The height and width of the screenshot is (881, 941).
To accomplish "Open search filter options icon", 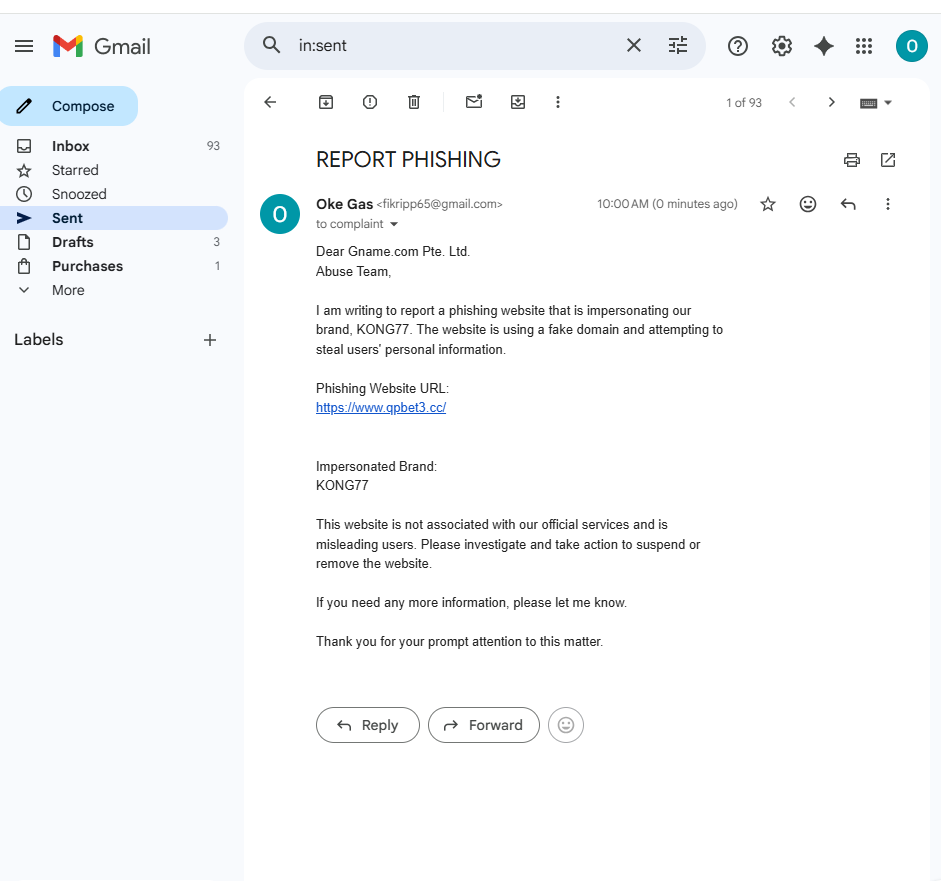I will click(x=678, y=45).
